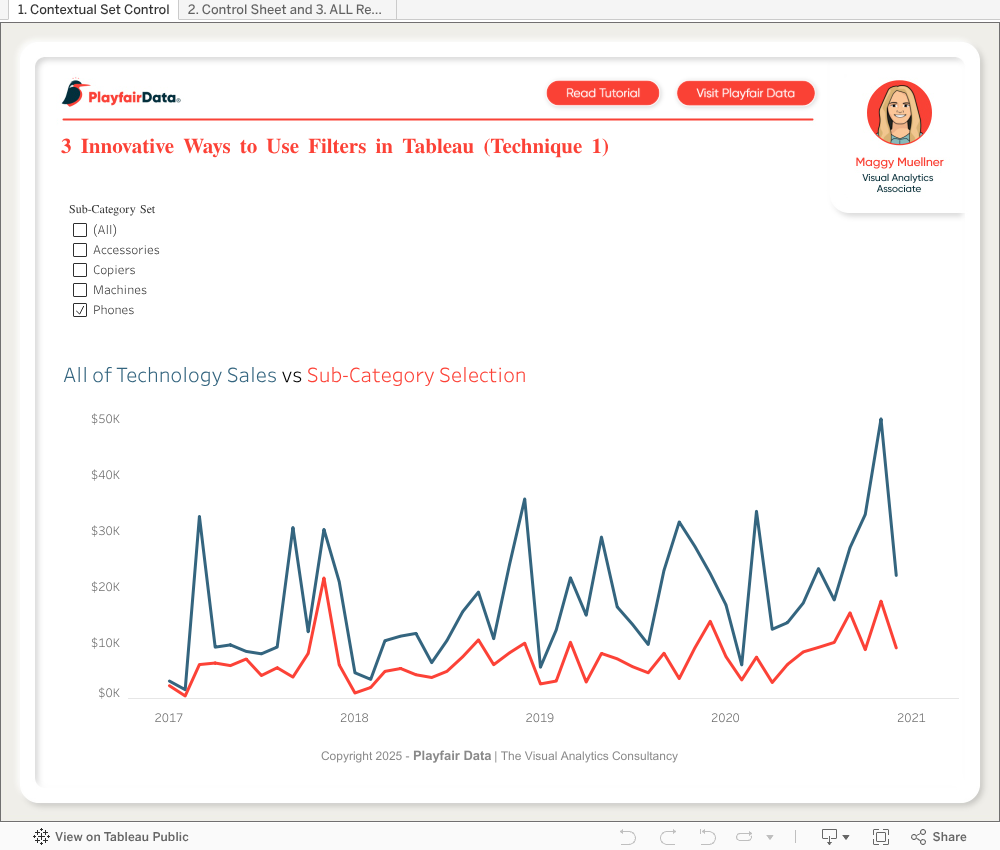This screenshot has height=850, width=1000.
Task: Click the Read Tutorial button
Action: pos(603,93)
